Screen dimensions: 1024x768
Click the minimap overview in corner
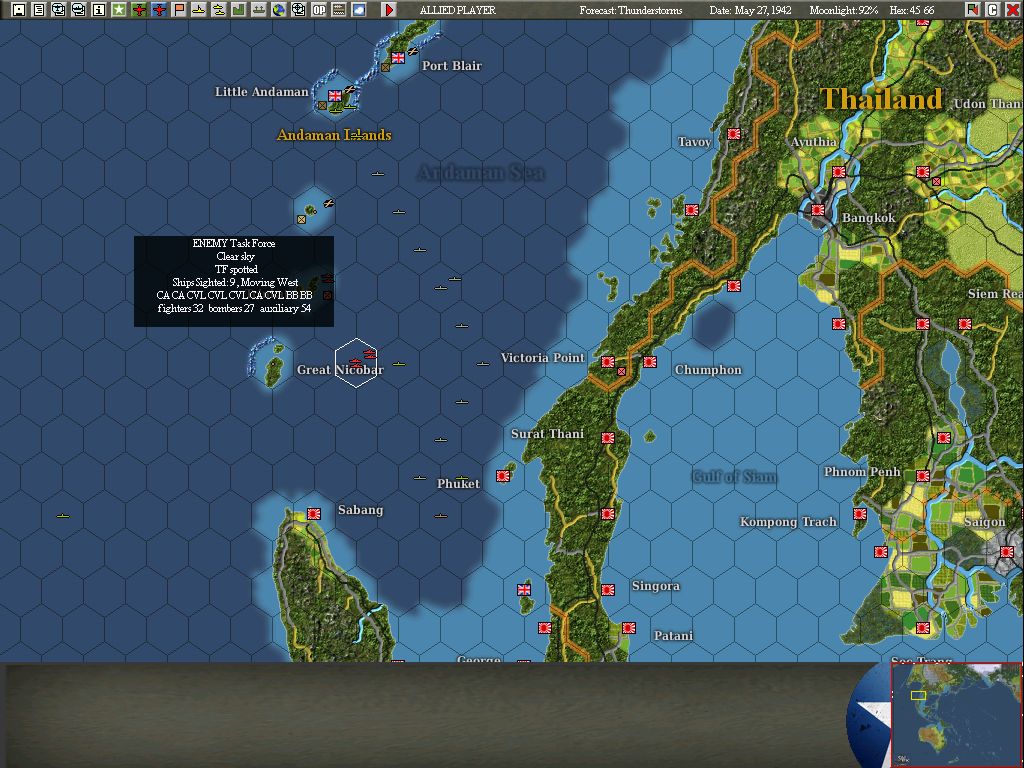(956, 715)
